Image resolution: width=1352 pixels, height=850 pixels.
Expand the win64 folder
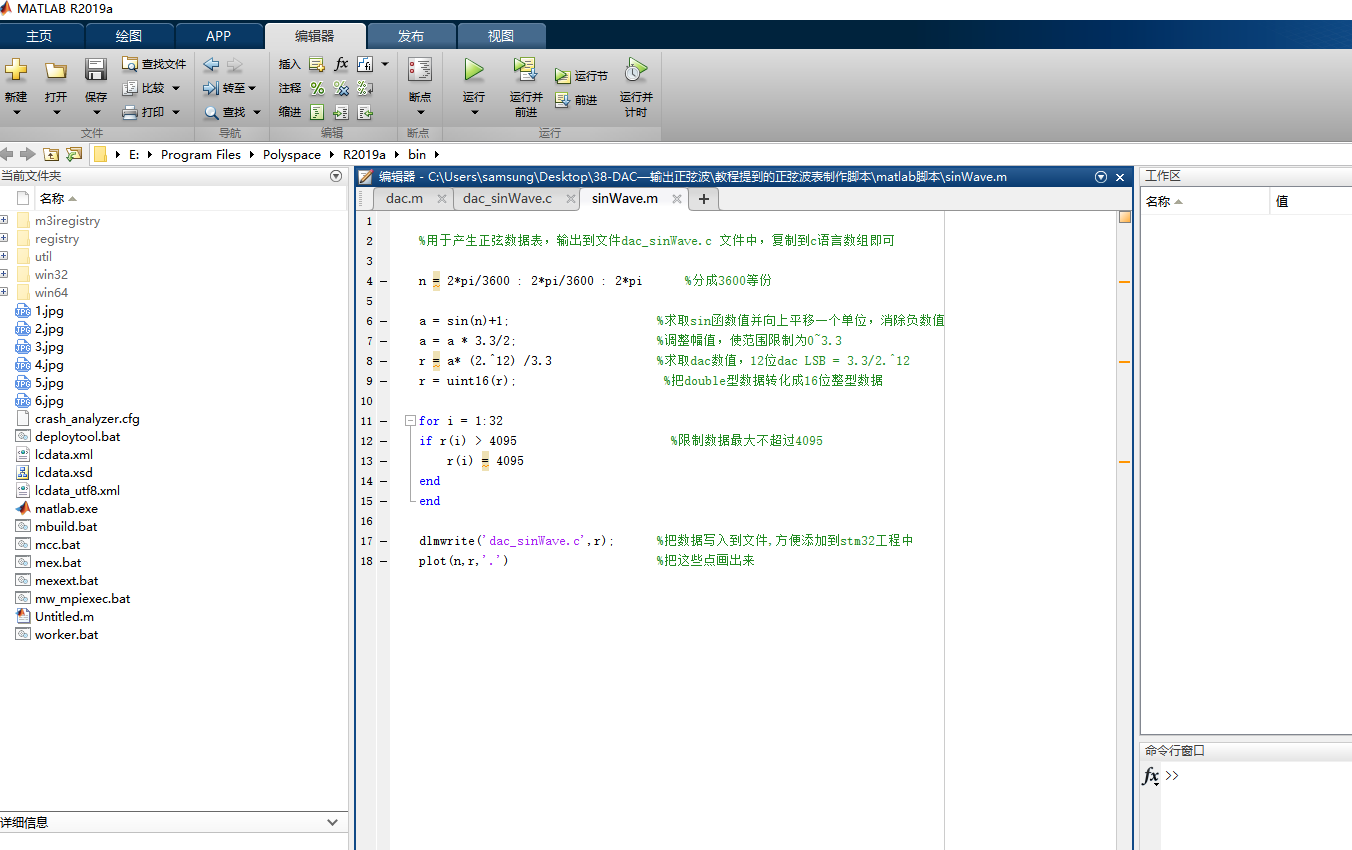click(4, 293)
